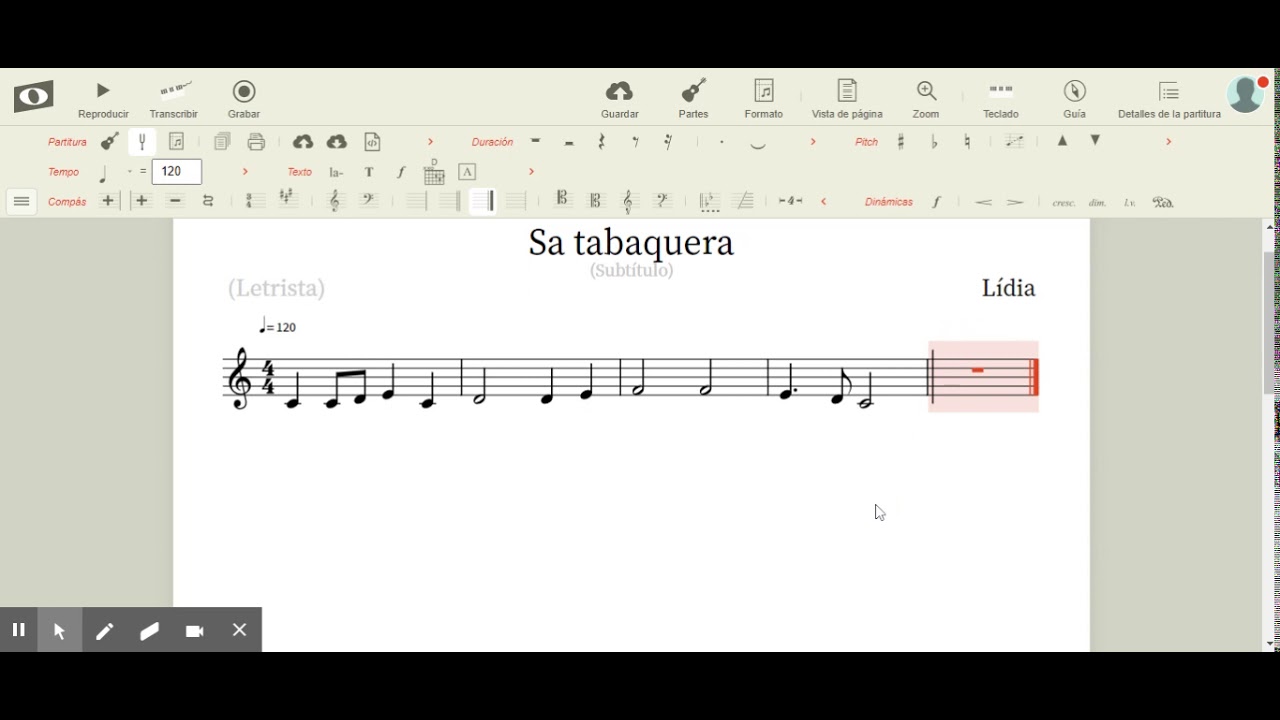Open the Guía compass icon

(1075, 100)
